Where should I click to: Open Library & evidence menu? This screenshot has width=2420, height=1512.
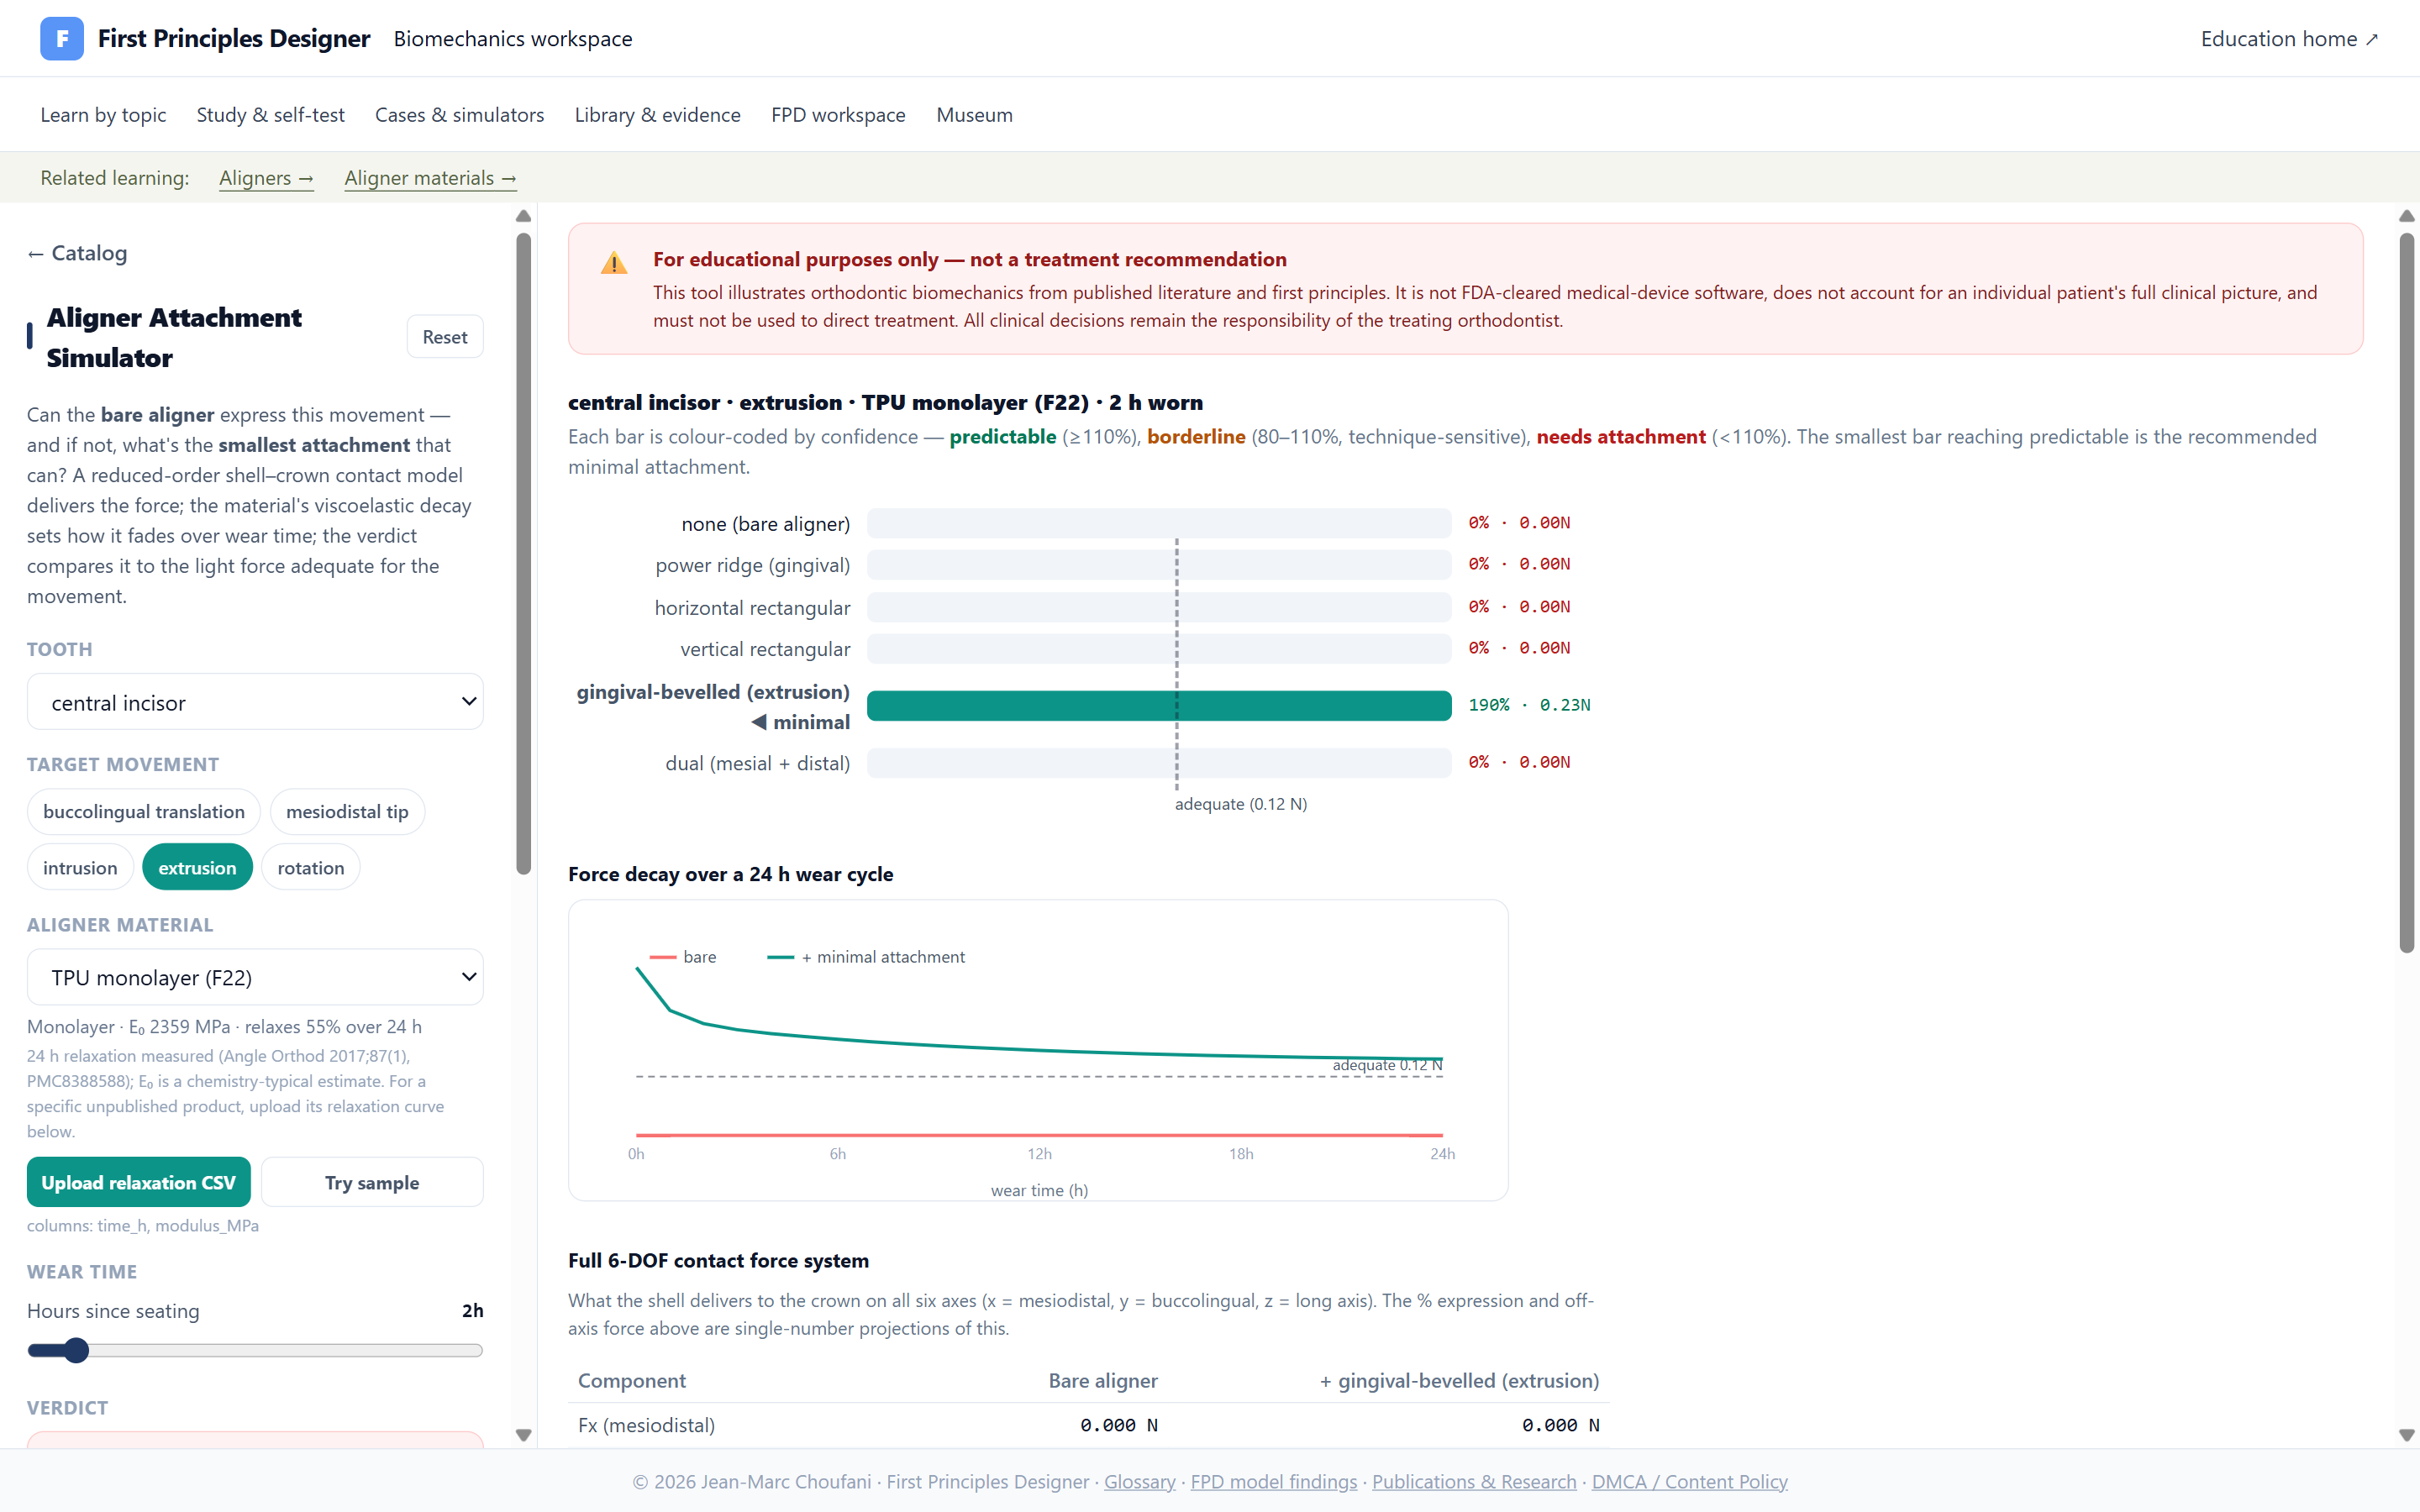point(657,115)
